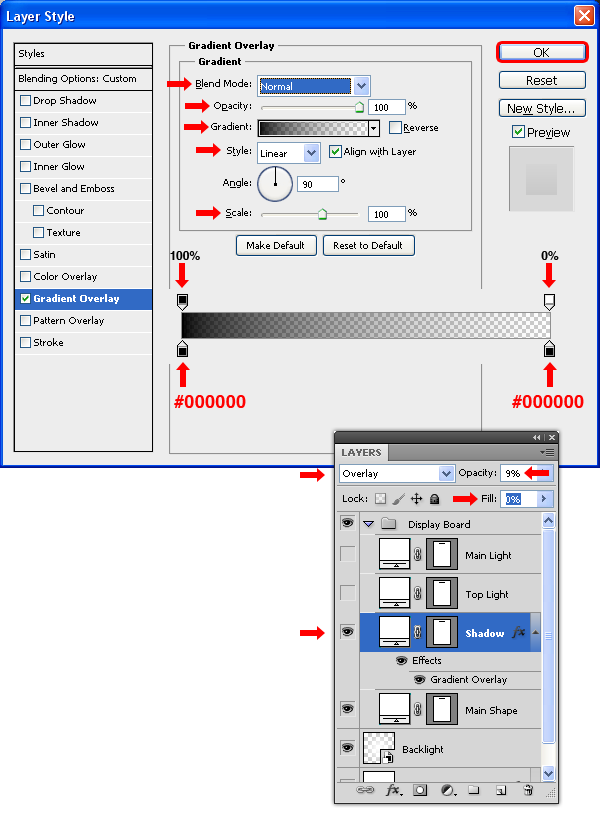Add a layer mask using the bottom mask icon
Viewport: 600px width, 824px height.
[420, 790]
